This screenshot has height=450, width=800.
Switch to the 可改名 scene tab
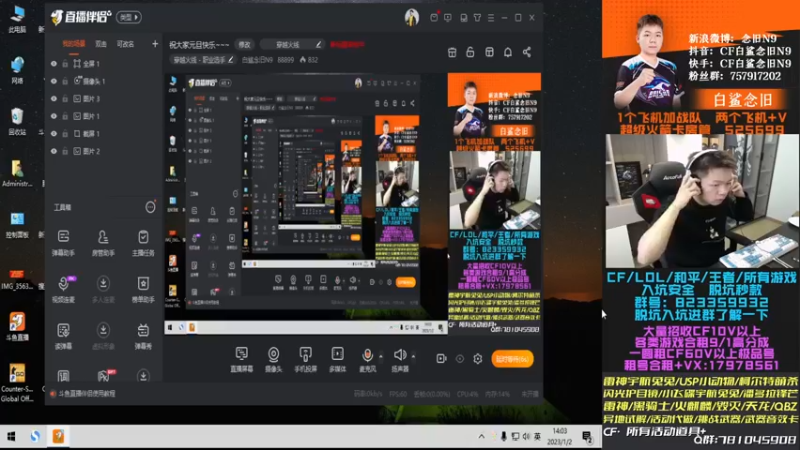[125, 44]
